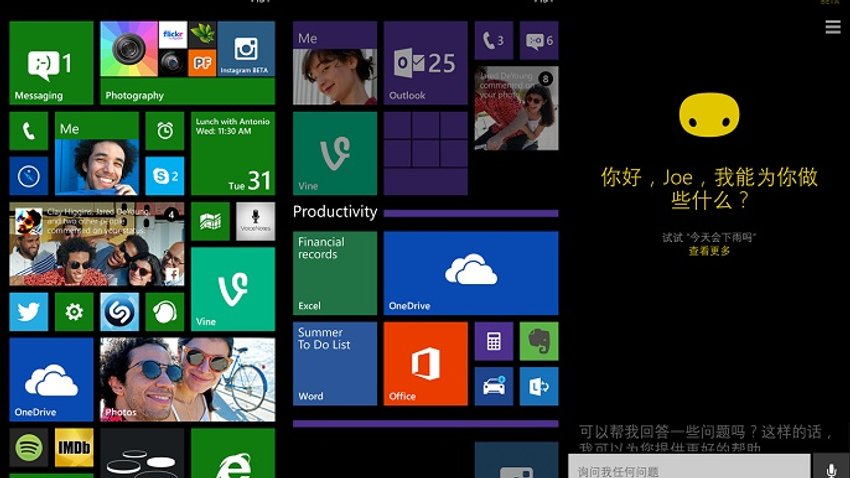Open the Flickr app icon
Image resolution: width=850 pixels, height=478 pixels.
tap(173, 35)
